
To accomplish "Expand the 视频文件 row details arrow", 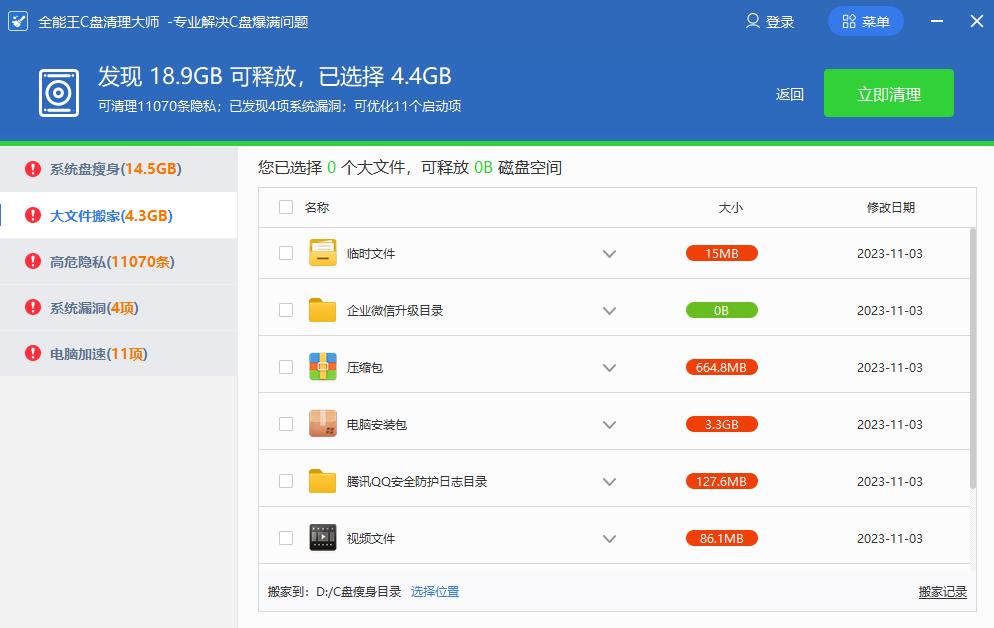I will point(609,539).
